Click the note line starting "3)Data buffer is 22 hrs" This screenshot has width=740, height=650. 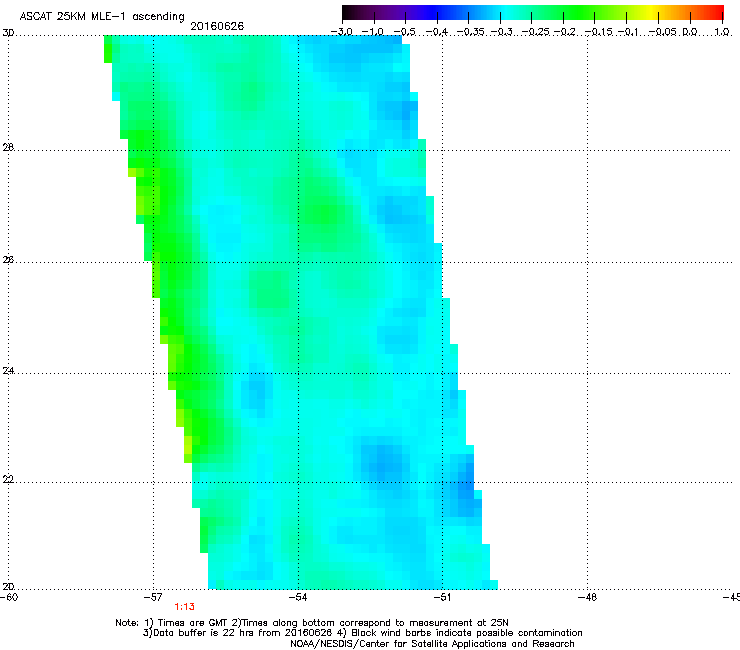pyautogui.click(x=362, y=633)
